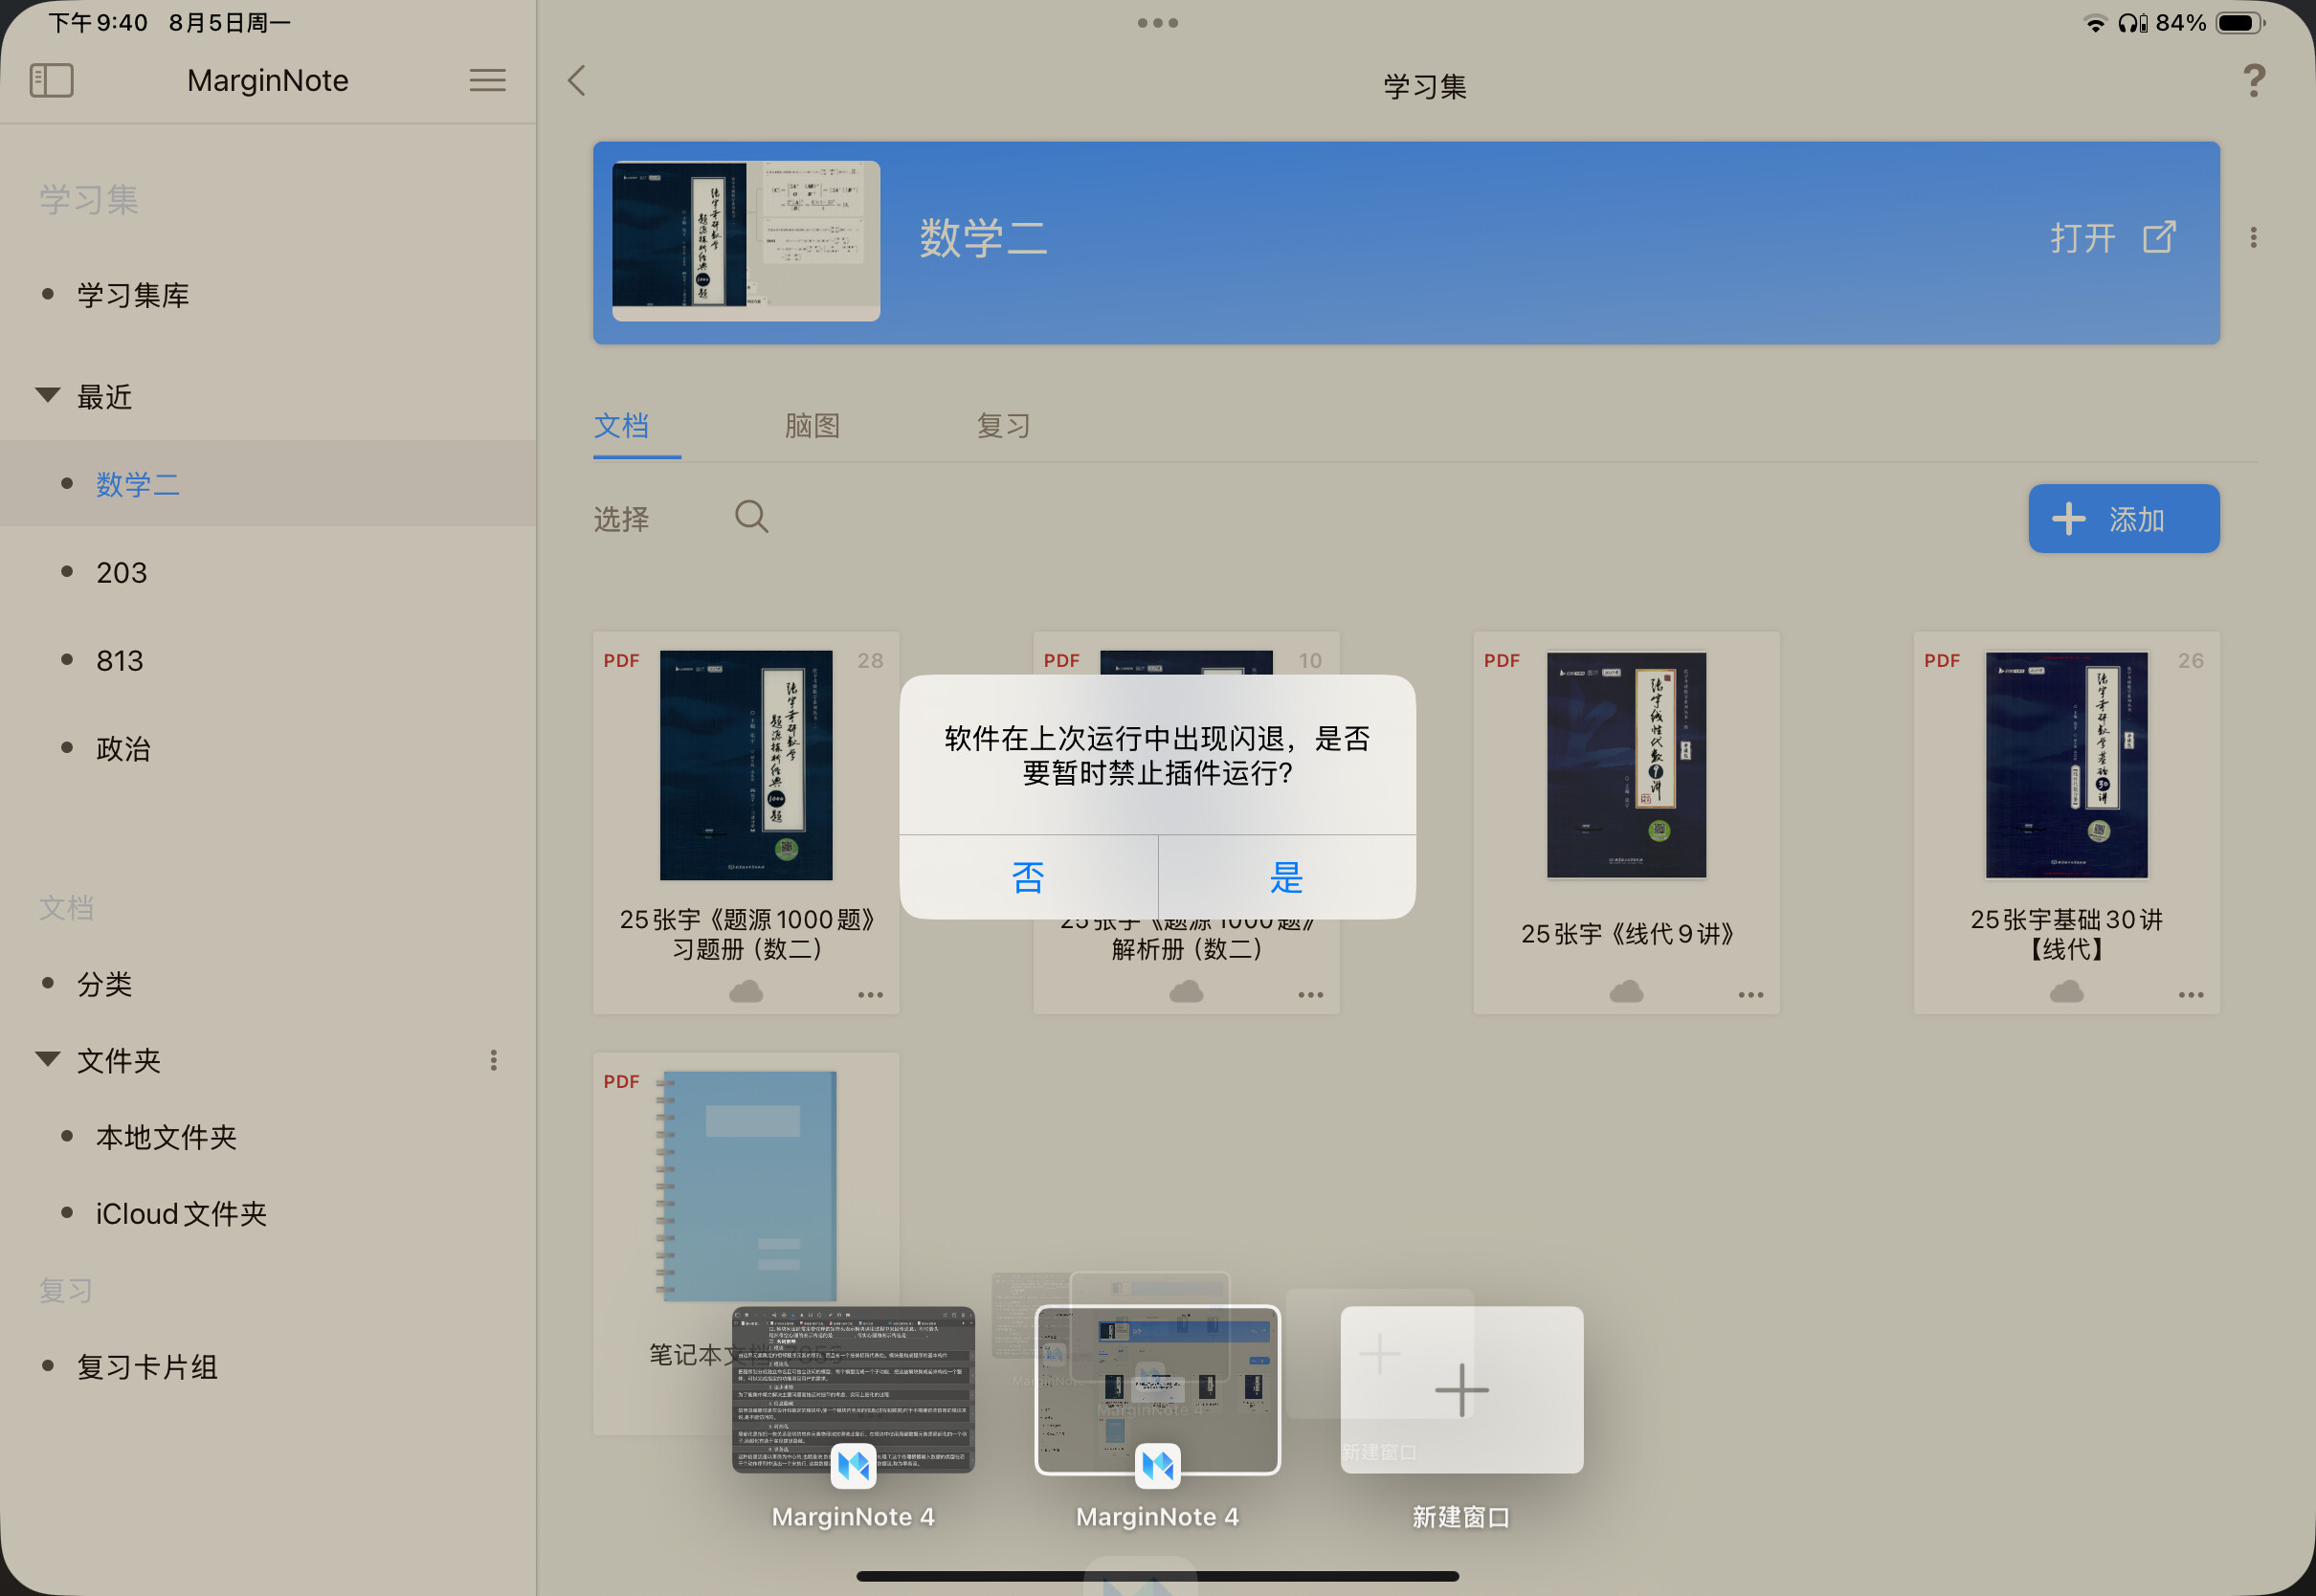The image size is (2316, 1596).
Task: Open the three-dot menu beside 数学二 banner
Action: 2253,237
